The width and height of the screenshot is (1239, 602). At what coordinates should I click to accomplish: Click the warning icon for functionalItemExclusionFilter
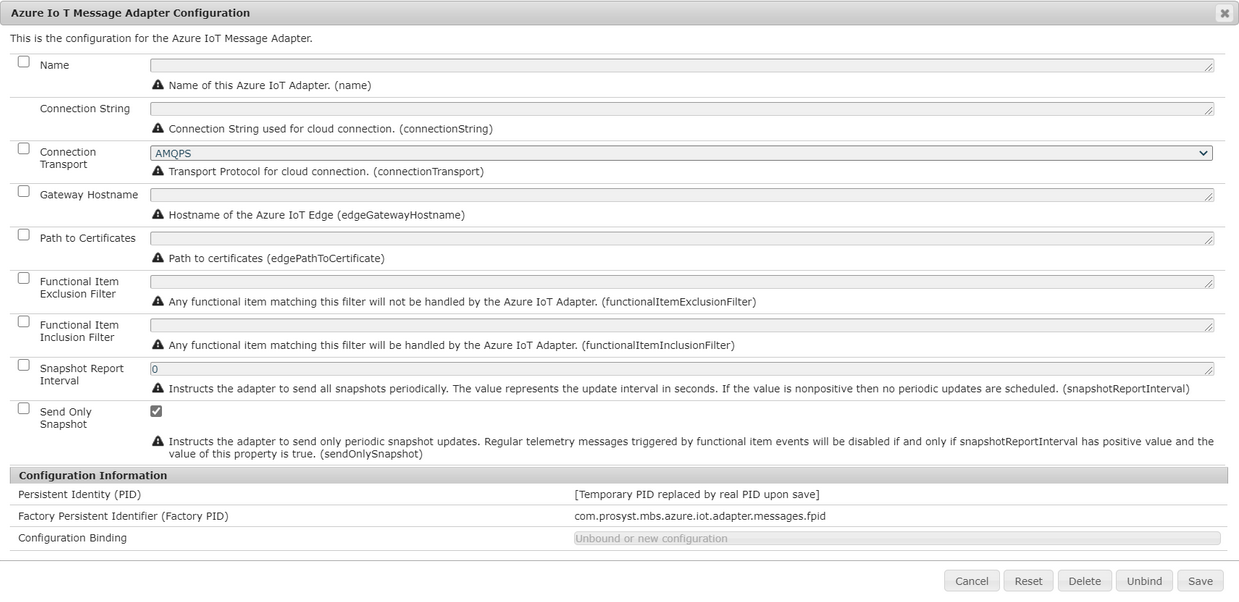[158, 301]
